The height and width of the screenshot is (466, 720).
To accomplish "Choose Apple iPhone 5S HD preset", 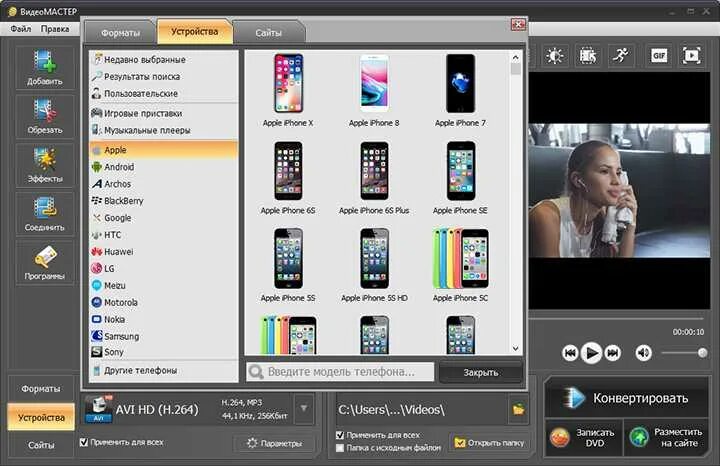I will pos(374,265).
